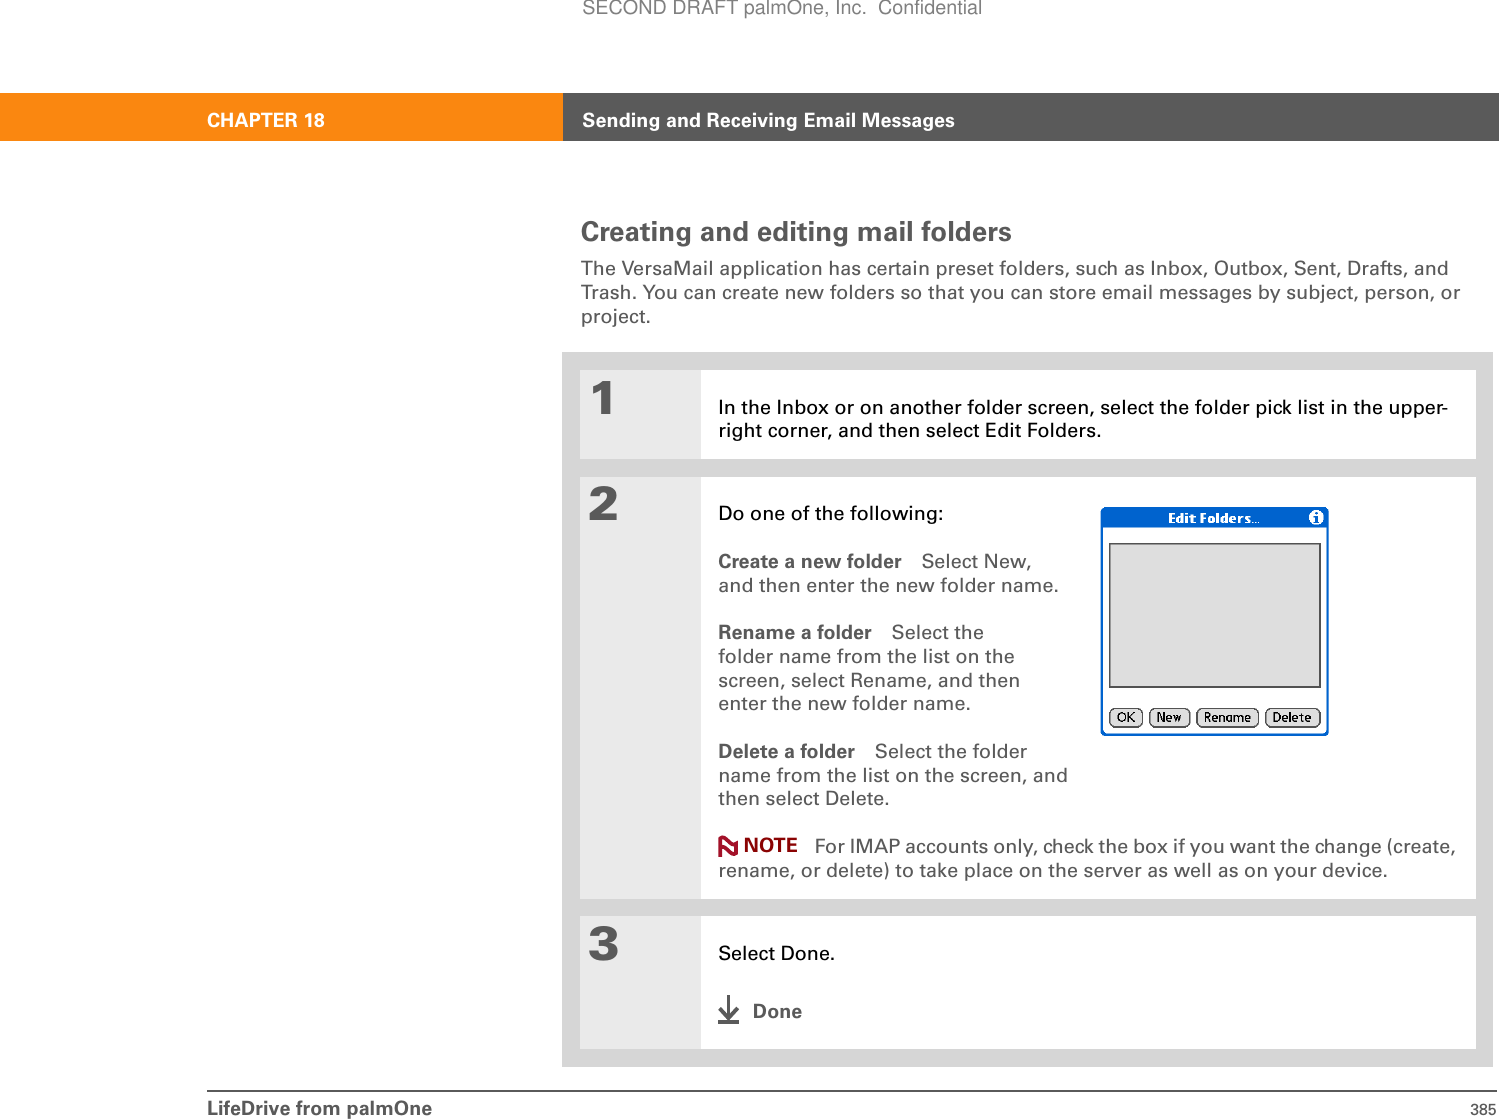The width and height of the screenshot is (1499, 1119).
Task: Click the 'Select Done.' instruction text
Action: point(776,953)
